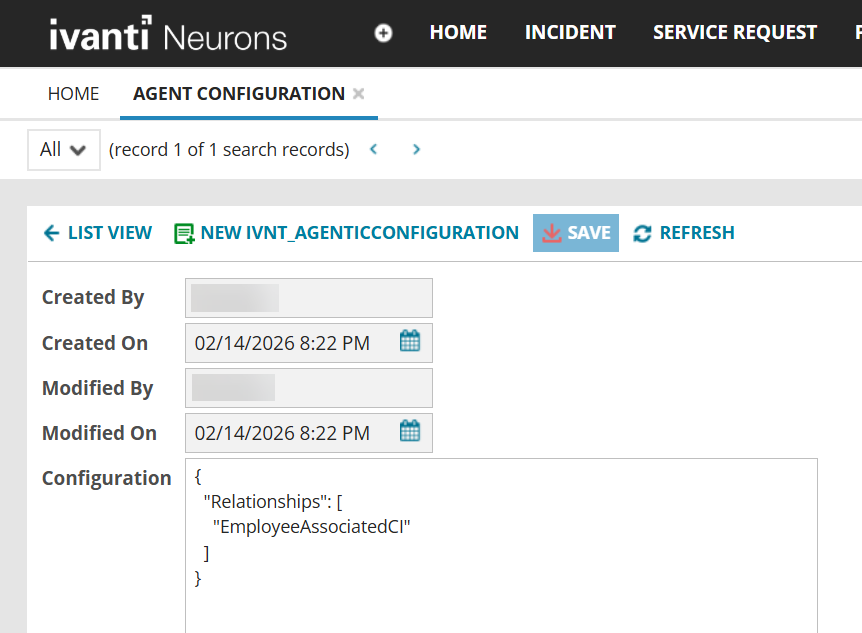
Task: Click the List View back arrow icon
Action: pos(52,233)
